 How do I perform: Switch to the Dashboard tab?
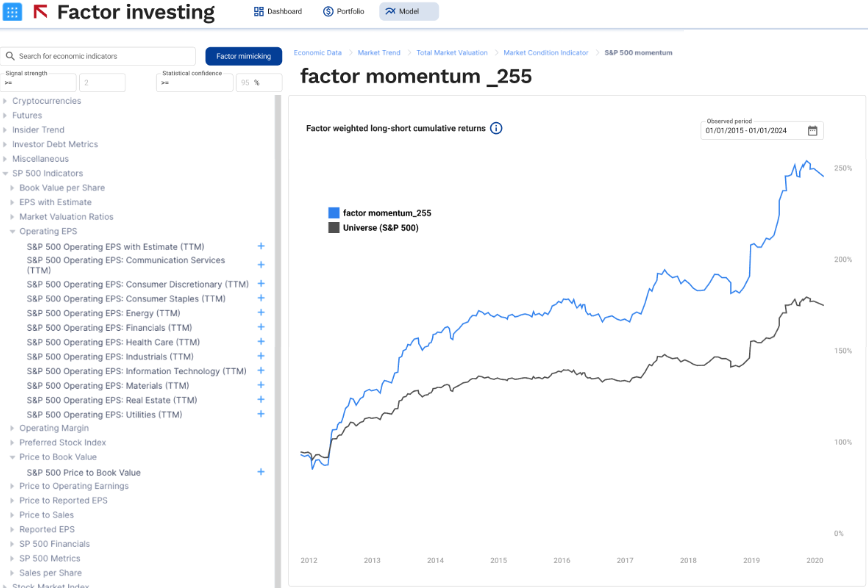coord(278,12)
